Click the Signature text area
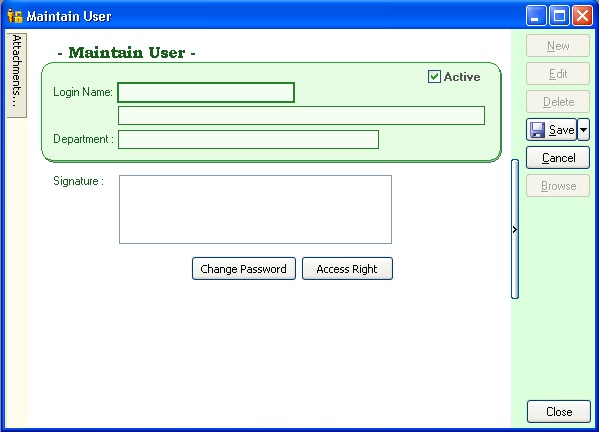 click(255, 209)
